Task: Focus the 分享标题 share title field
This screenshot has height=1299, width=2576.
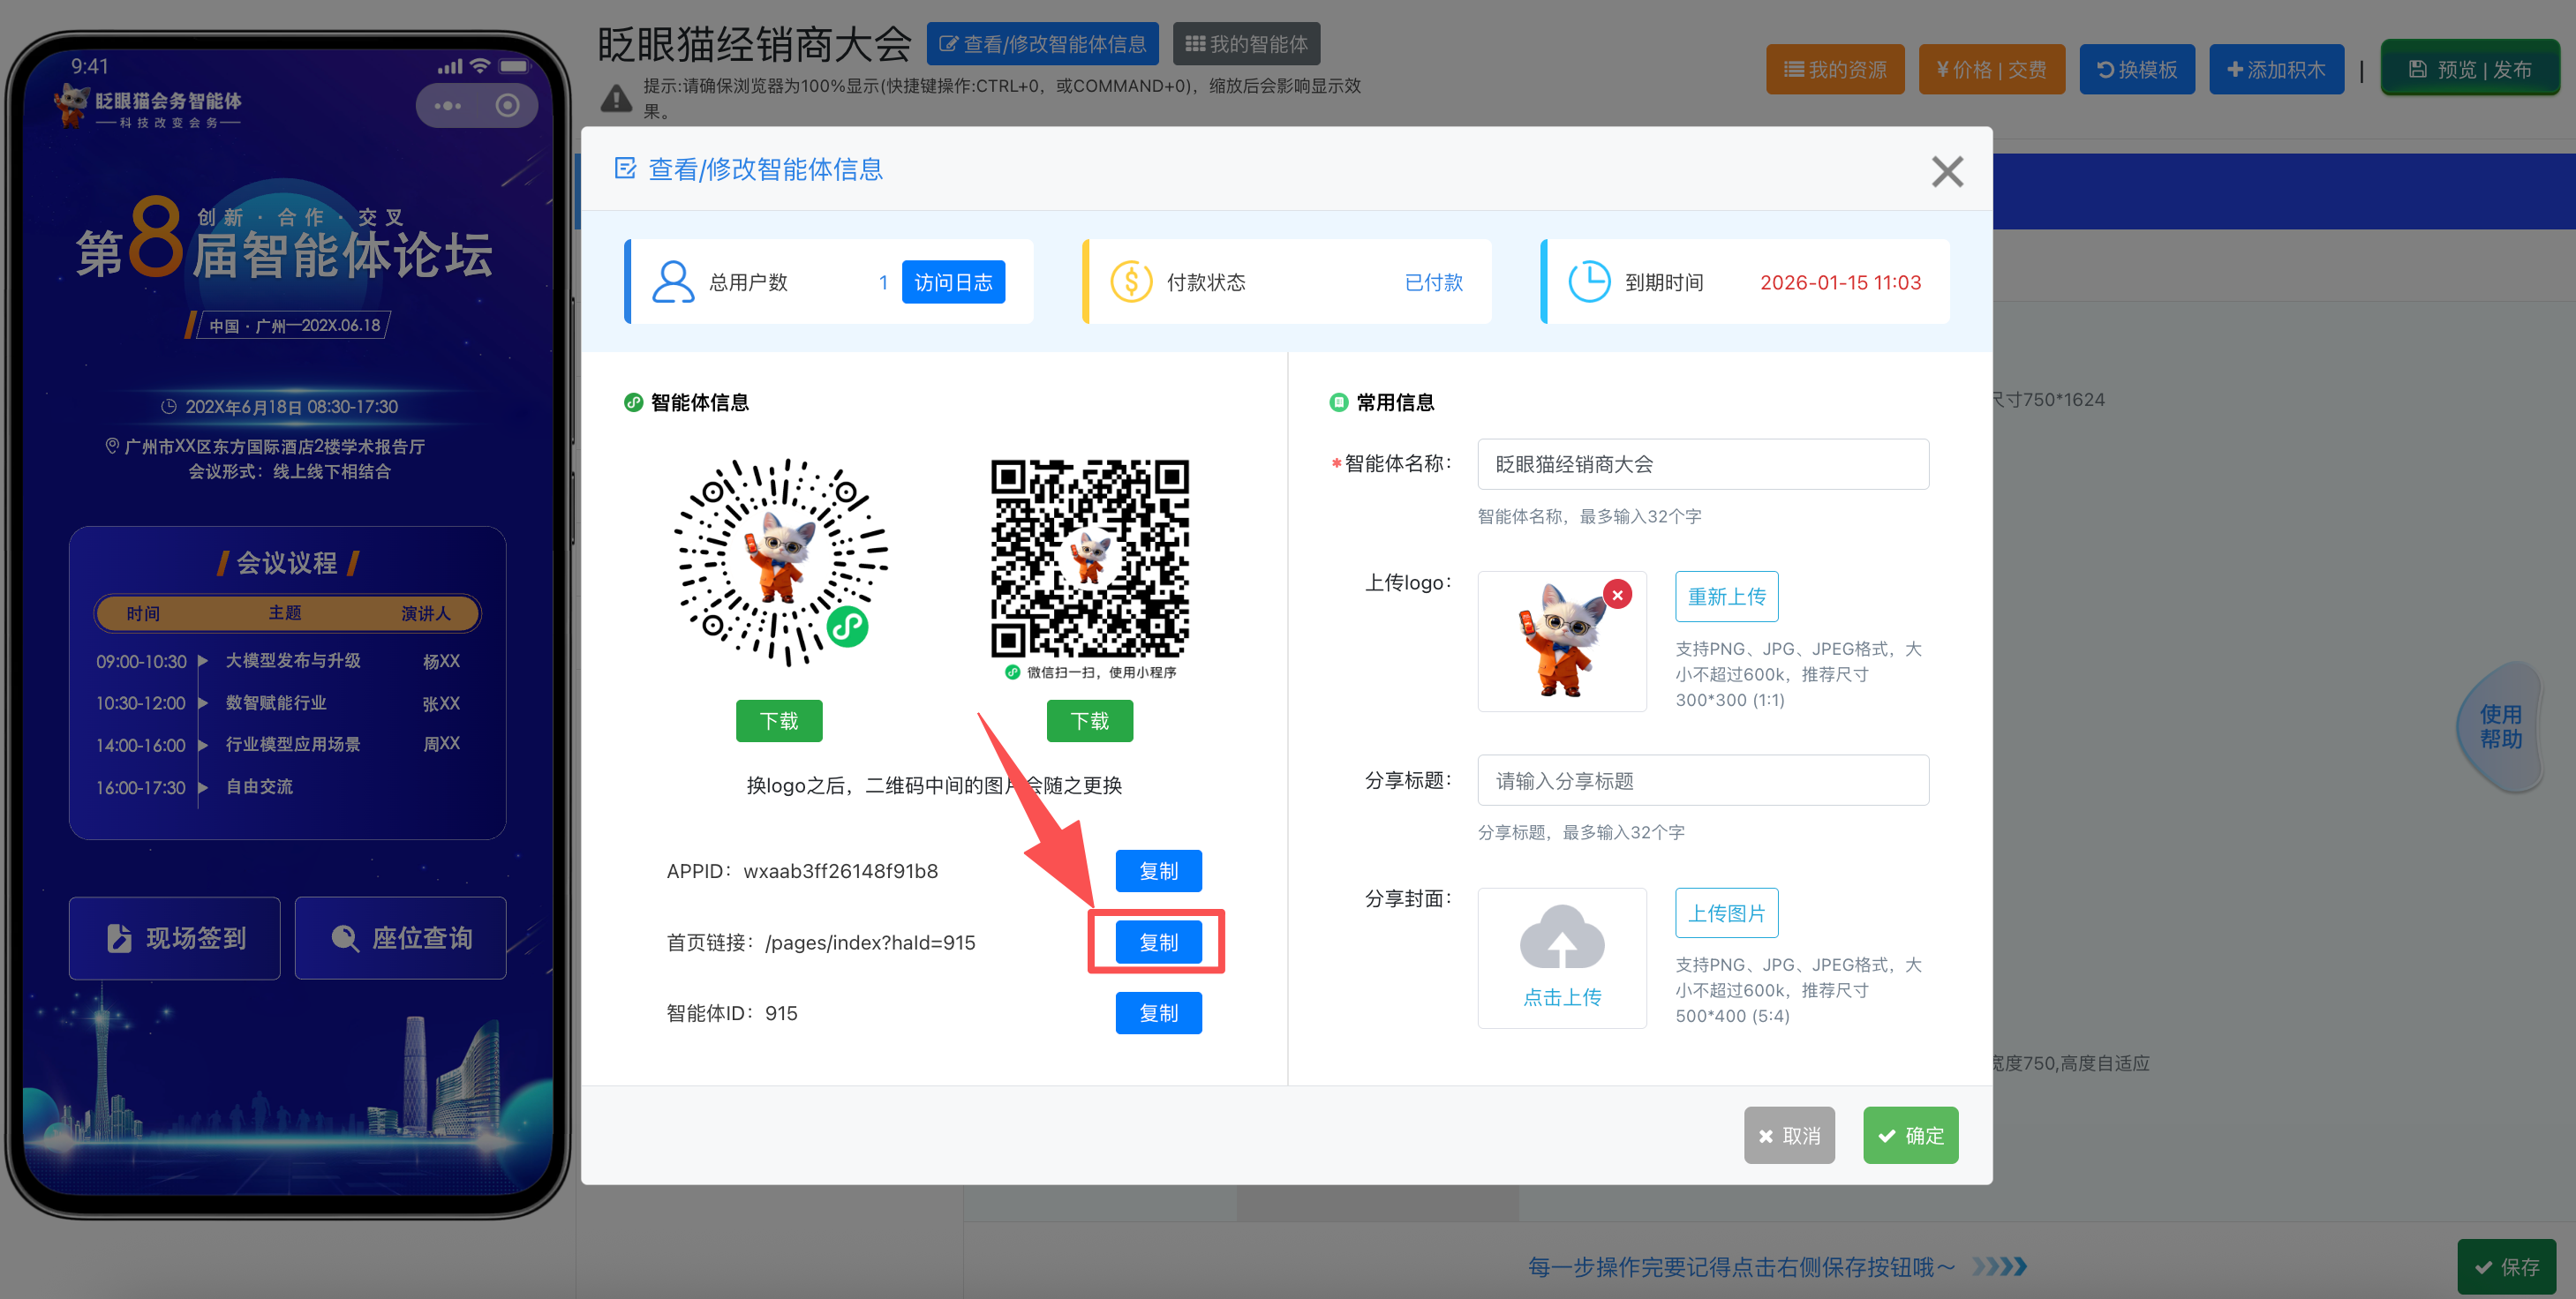Action: click(1702, 780)
